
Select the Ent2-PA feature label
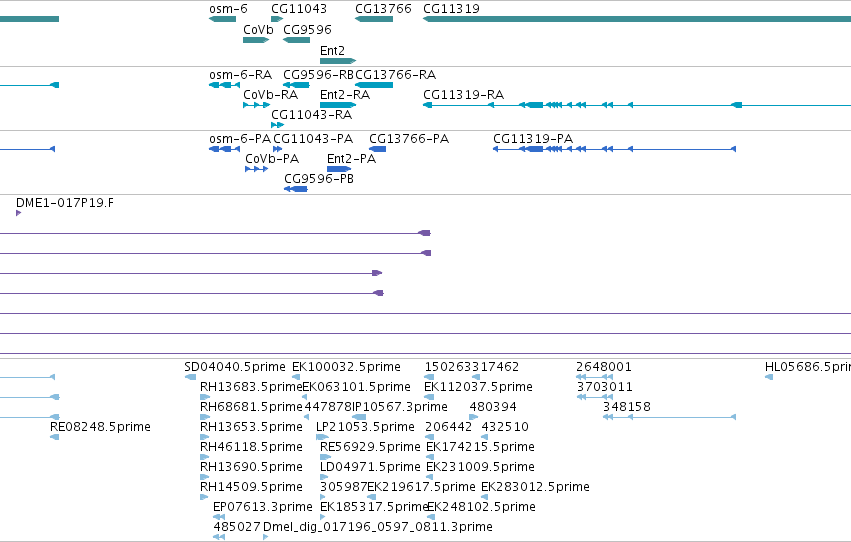[351, 159]
